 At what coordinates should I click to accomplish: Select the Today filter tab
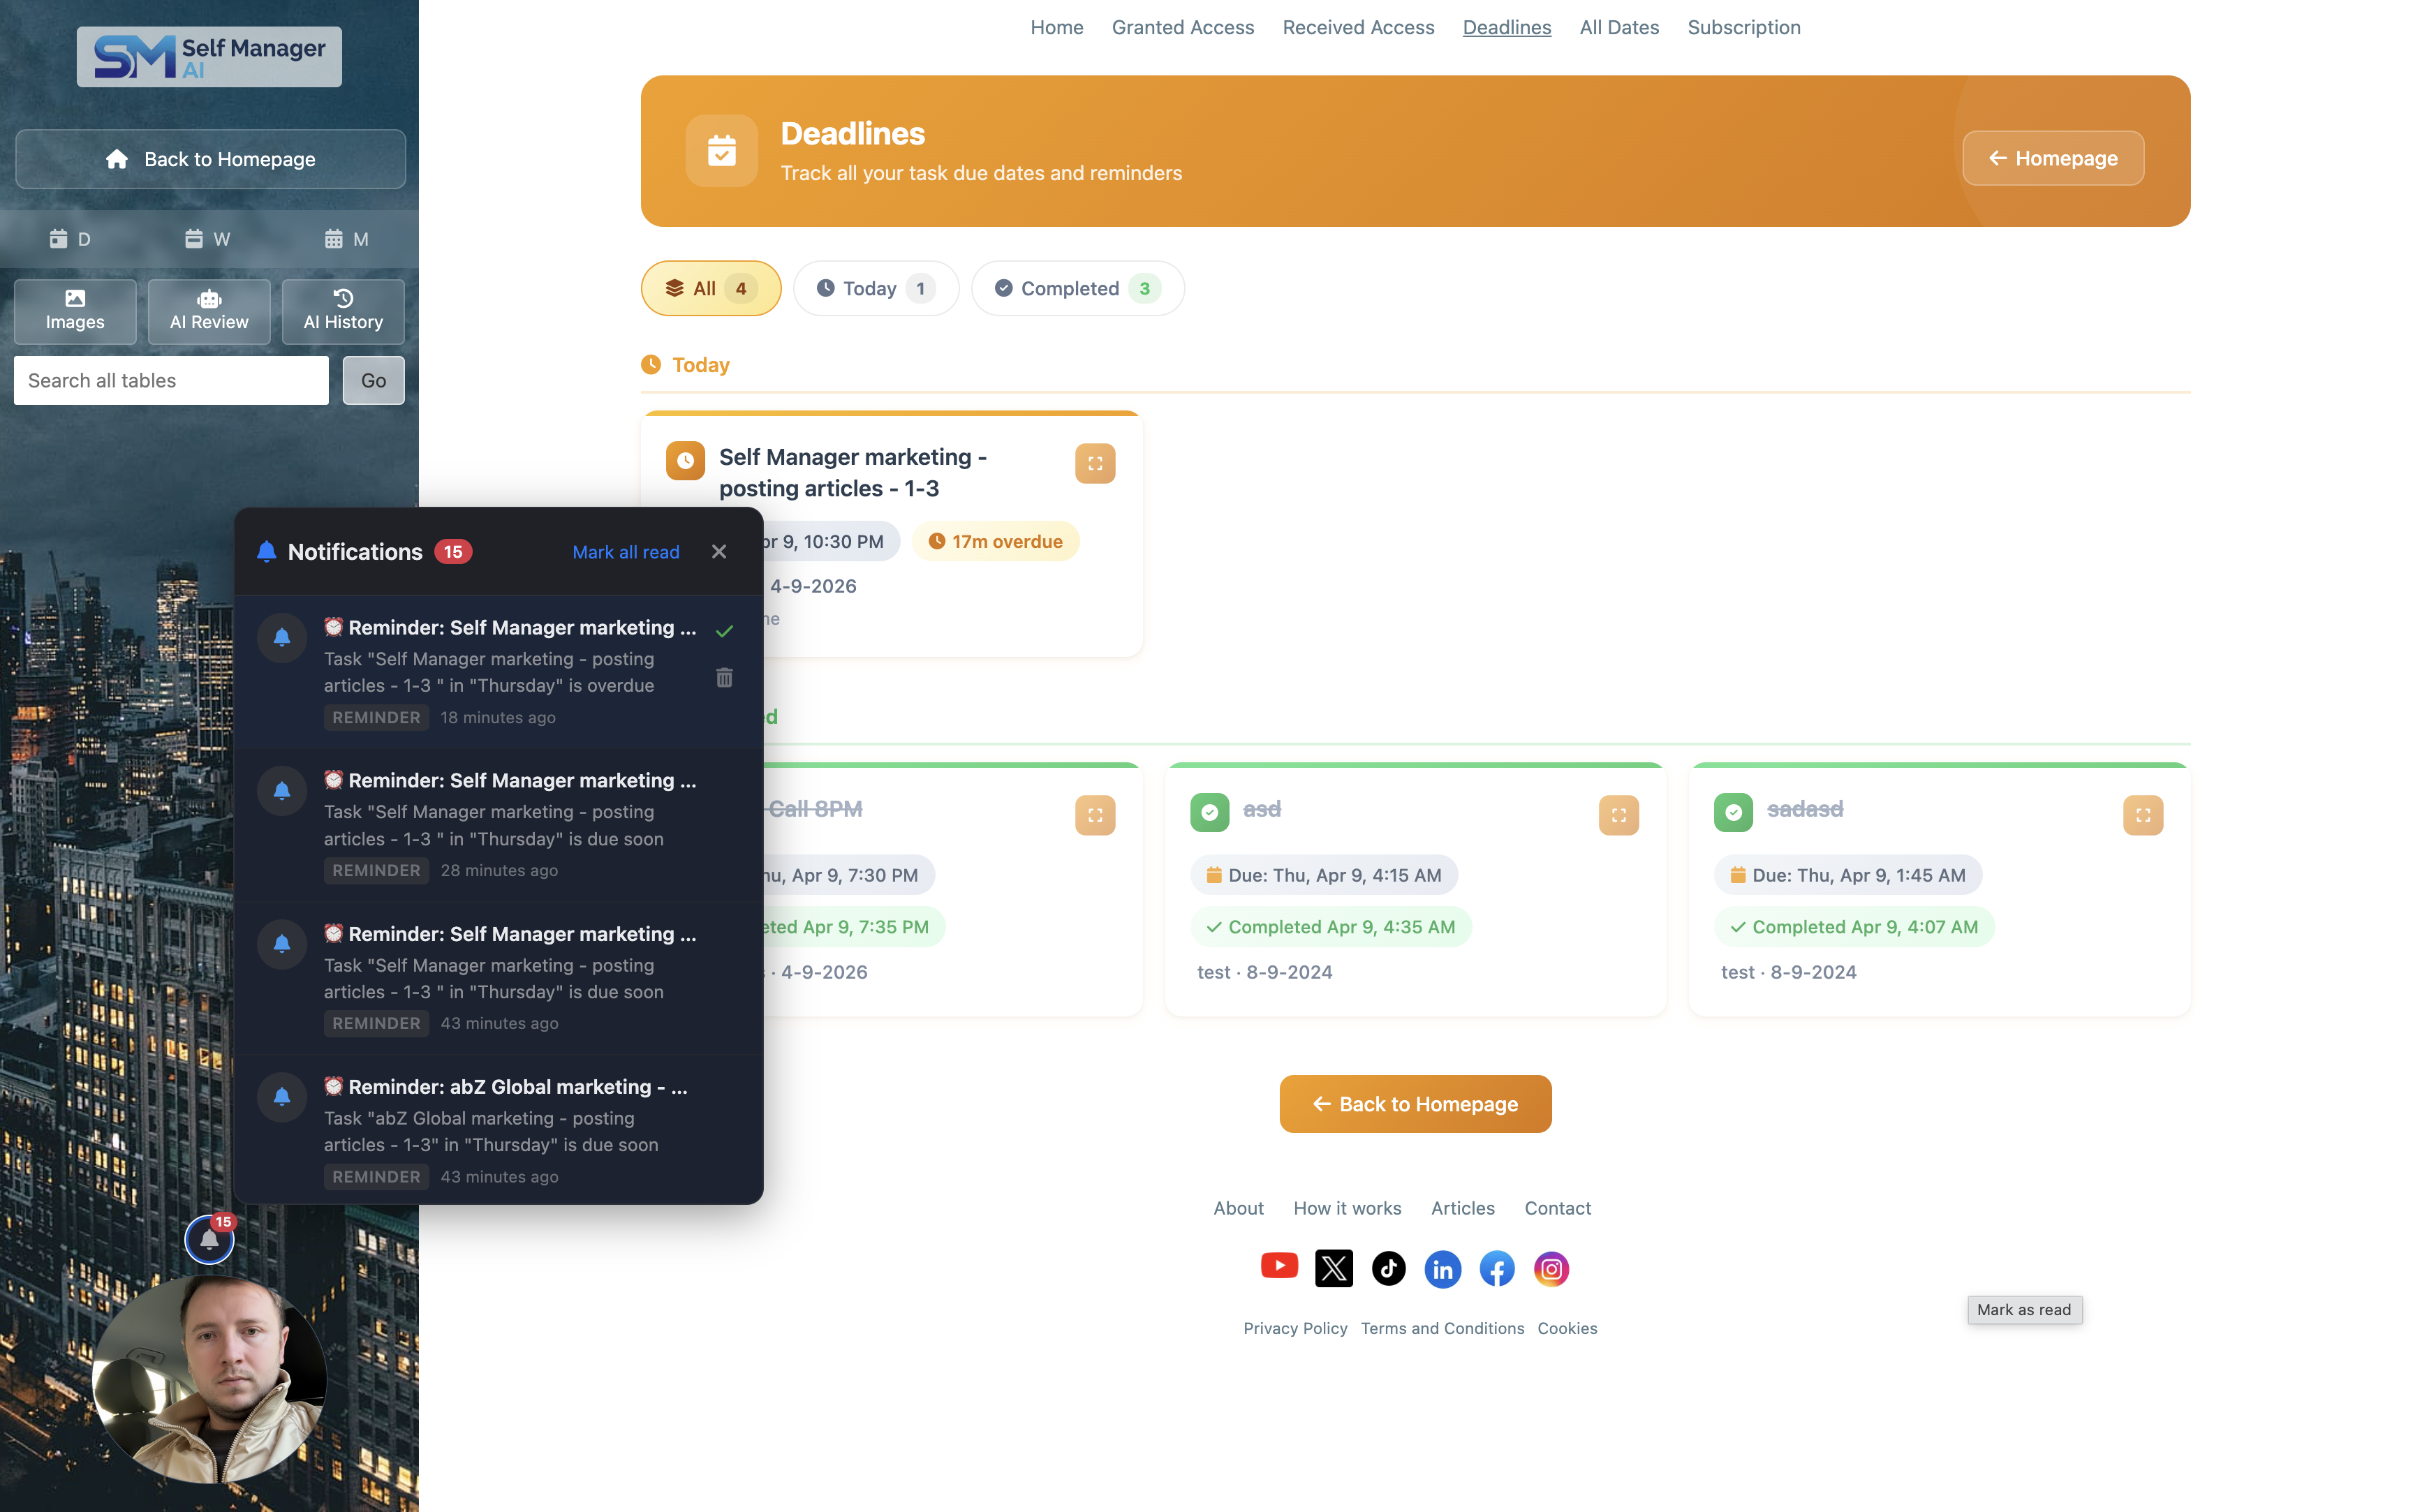(876, 288)
